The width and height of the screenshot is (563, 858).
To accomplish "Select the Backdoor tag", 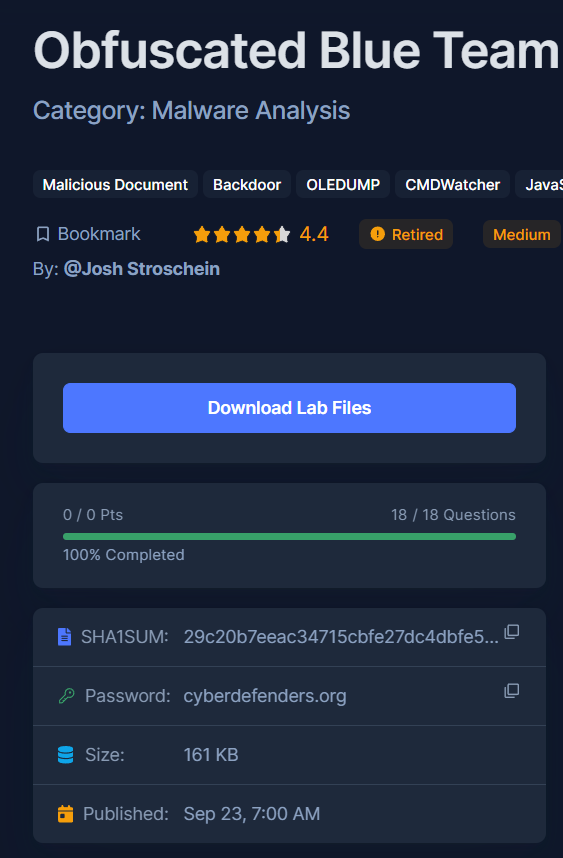I will pos(247,184).
